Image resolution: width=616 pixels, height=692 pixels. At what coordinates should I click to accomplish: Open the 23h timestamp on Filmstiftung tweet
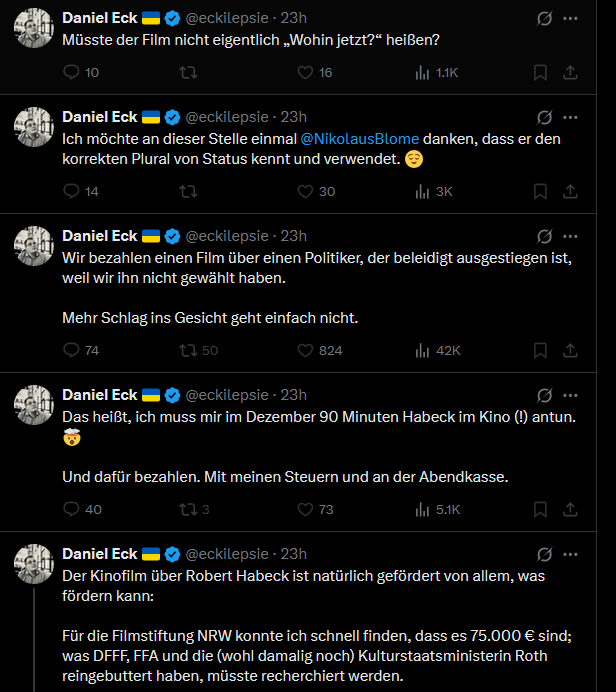pos(294,554)
